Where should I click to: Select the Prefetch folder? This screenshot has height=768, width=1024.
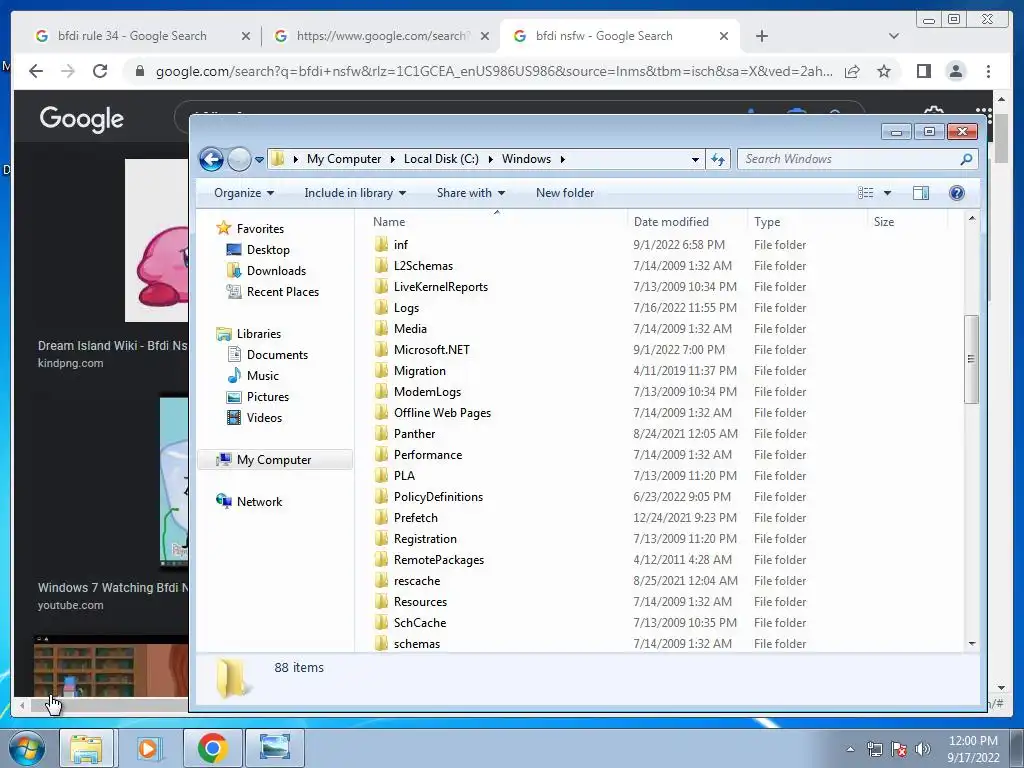click(415, 518)
